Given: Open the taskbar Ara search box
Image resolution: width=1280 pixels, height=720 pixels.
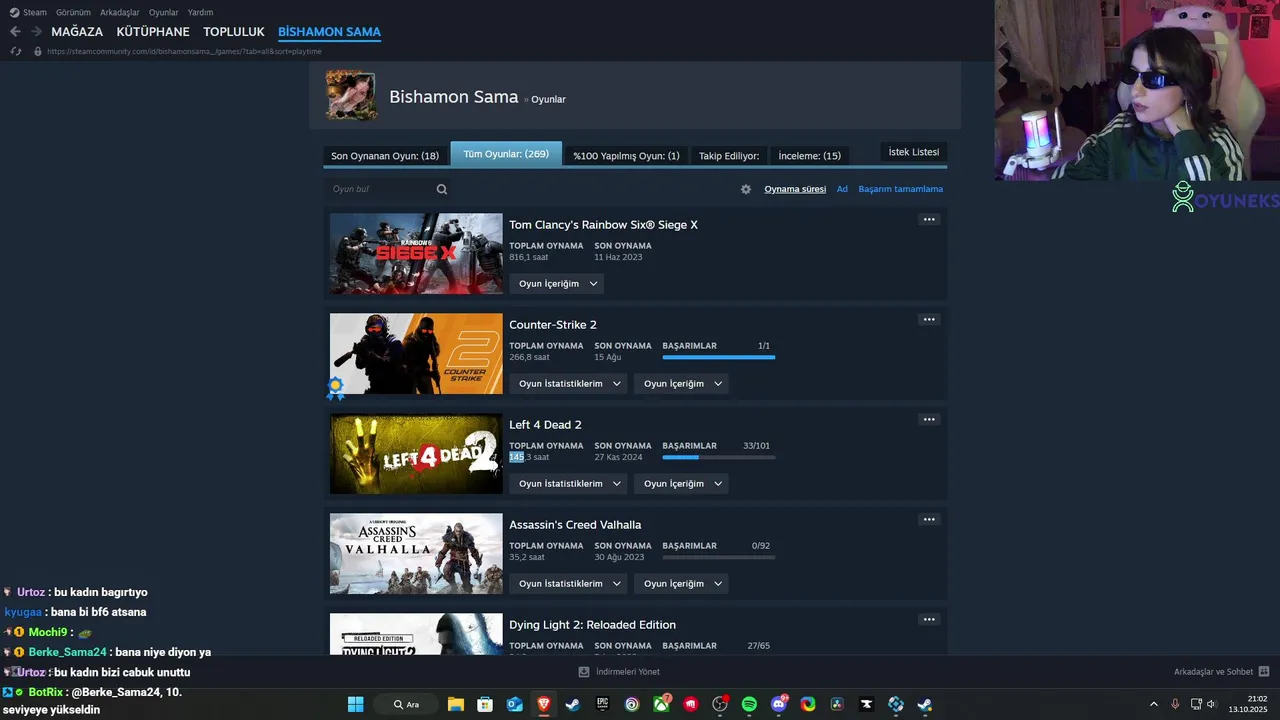Looking at the screenshot, I should pos(405,704).
